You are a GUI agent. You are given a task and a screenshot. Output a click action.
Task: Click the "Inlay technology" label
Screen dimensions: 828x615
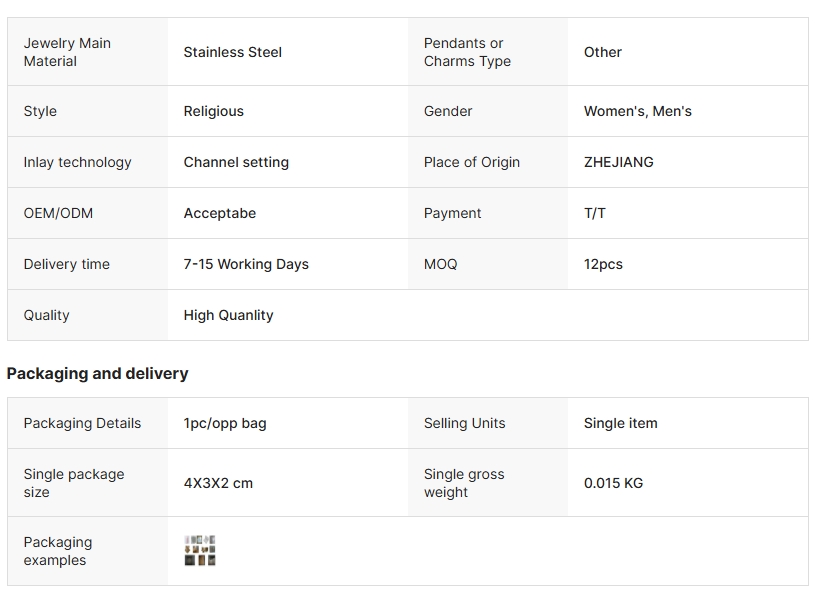[x=77, y=162]
